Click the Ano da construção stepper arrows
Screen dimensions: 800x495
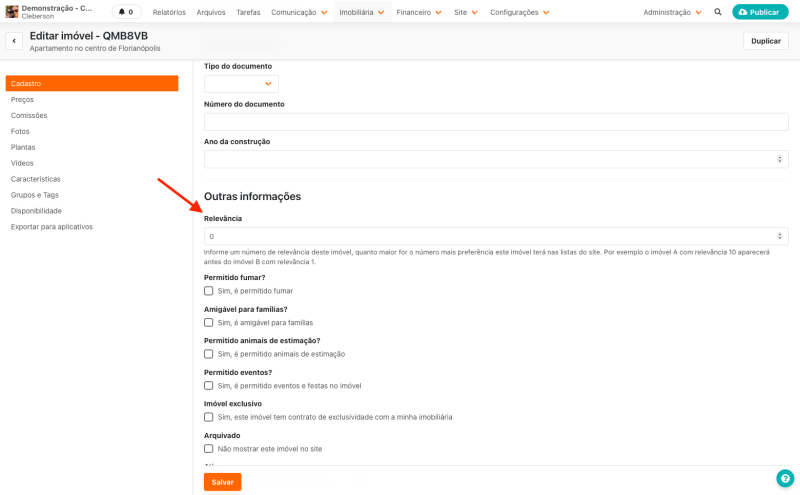pyautogui.click(x=779, y=159)
